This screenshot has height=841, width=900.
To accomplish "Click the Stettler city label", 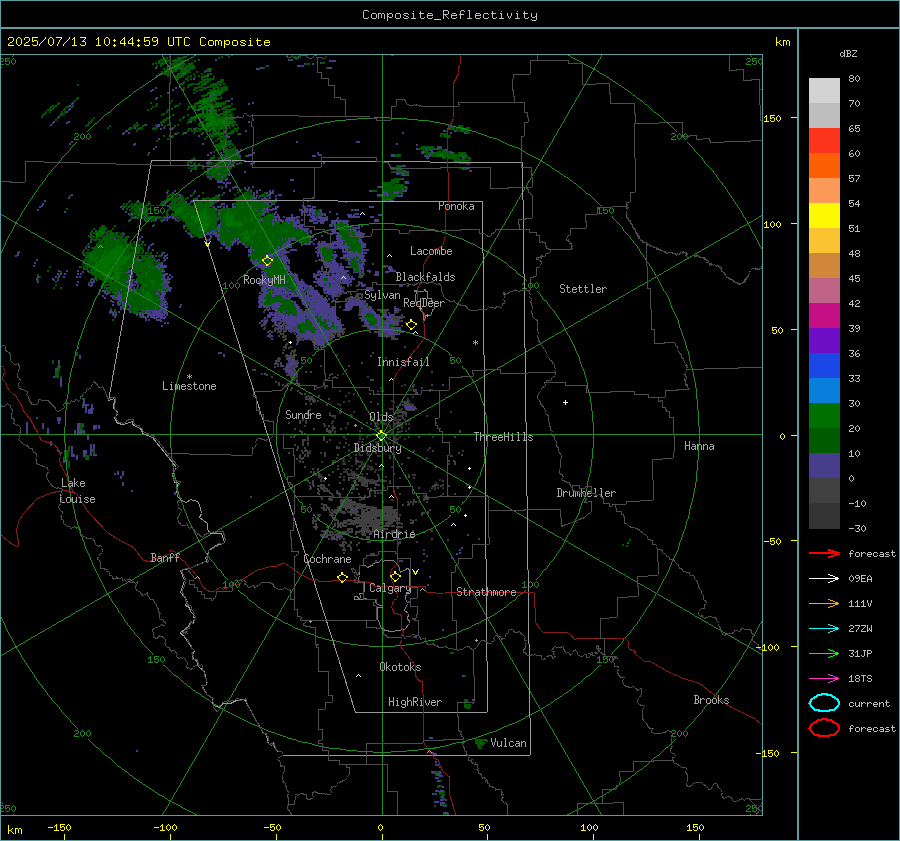I will point(583,289).
